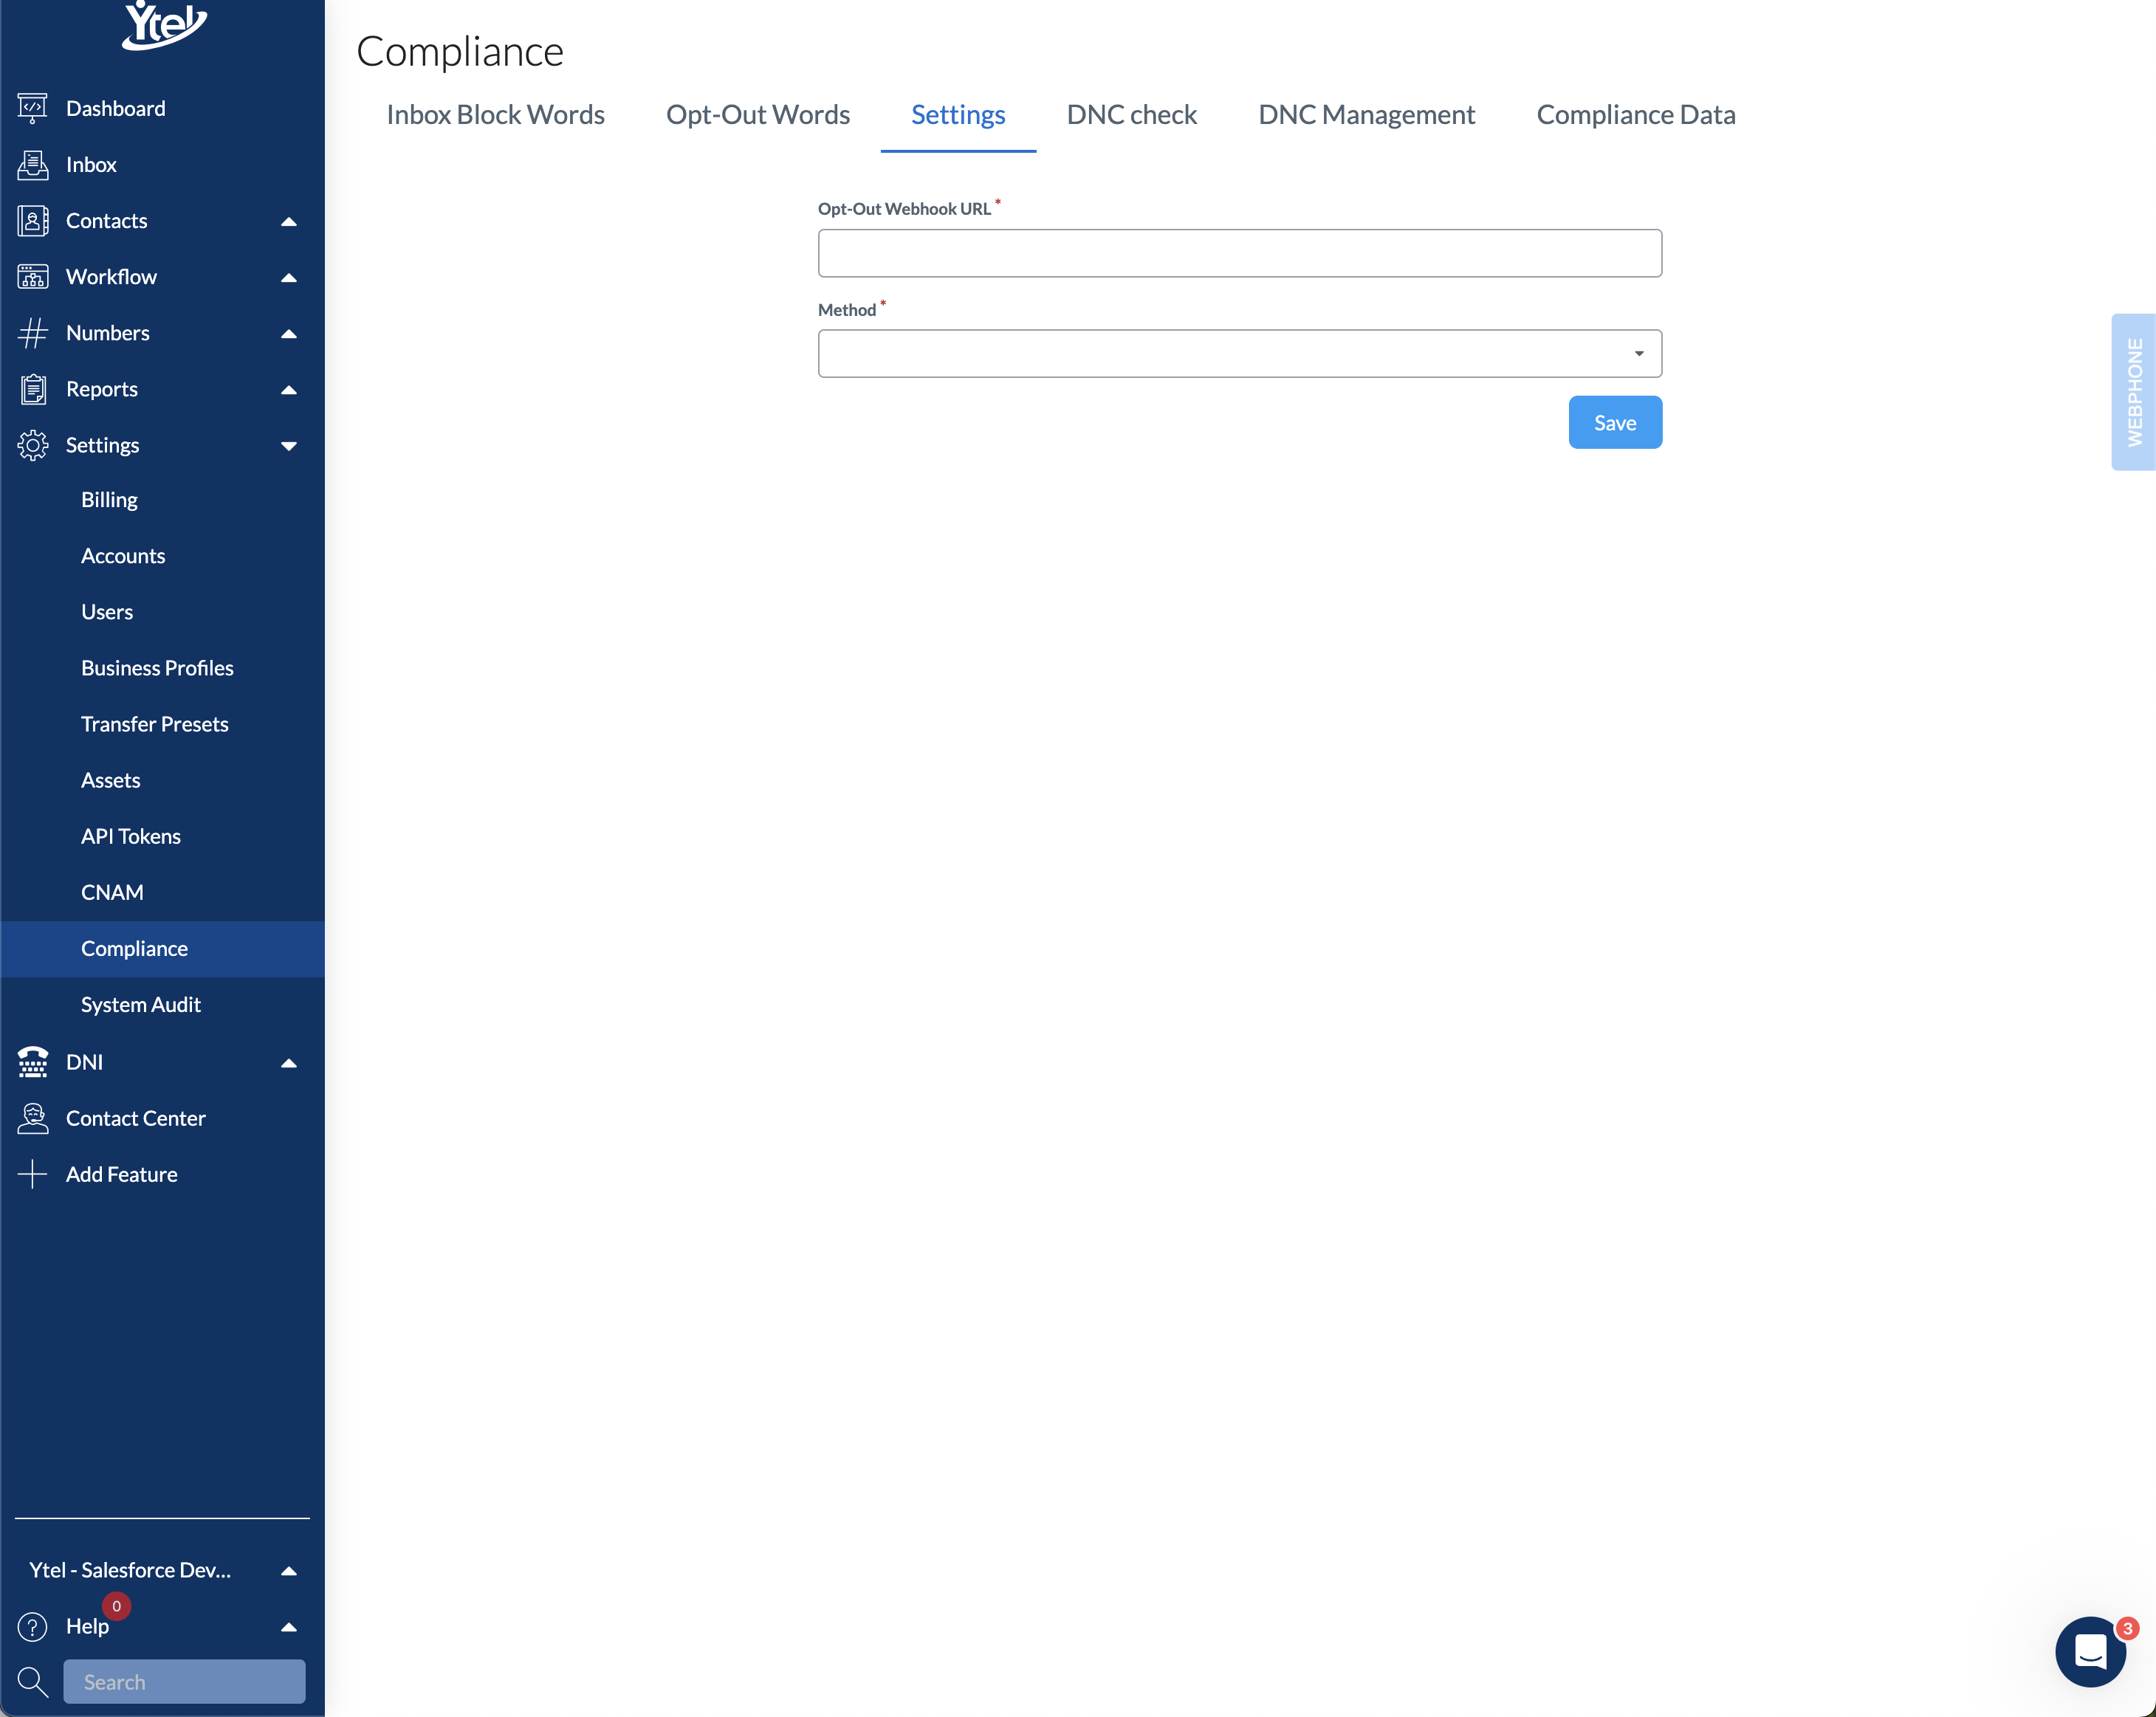
Task: Click the Inbox tray icon
Action: [x=32, y=165]
